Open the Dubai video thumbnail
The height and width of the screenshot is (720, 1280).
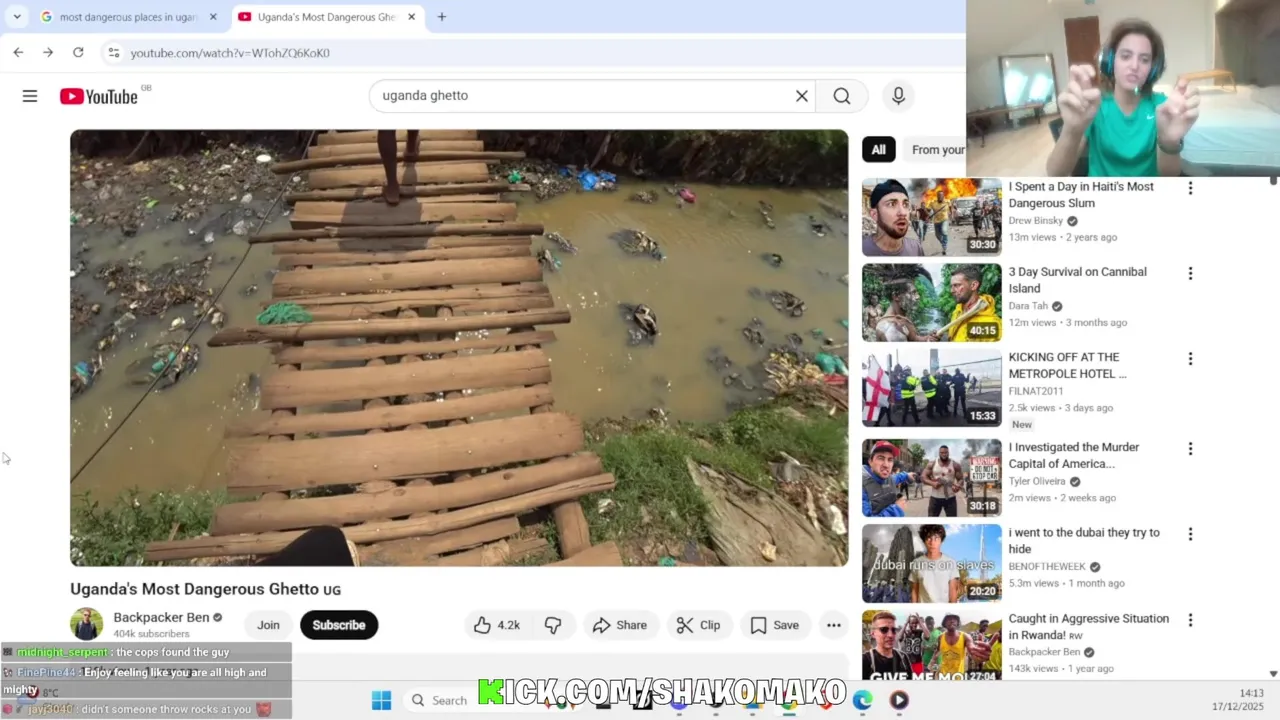tap(931, 563)
